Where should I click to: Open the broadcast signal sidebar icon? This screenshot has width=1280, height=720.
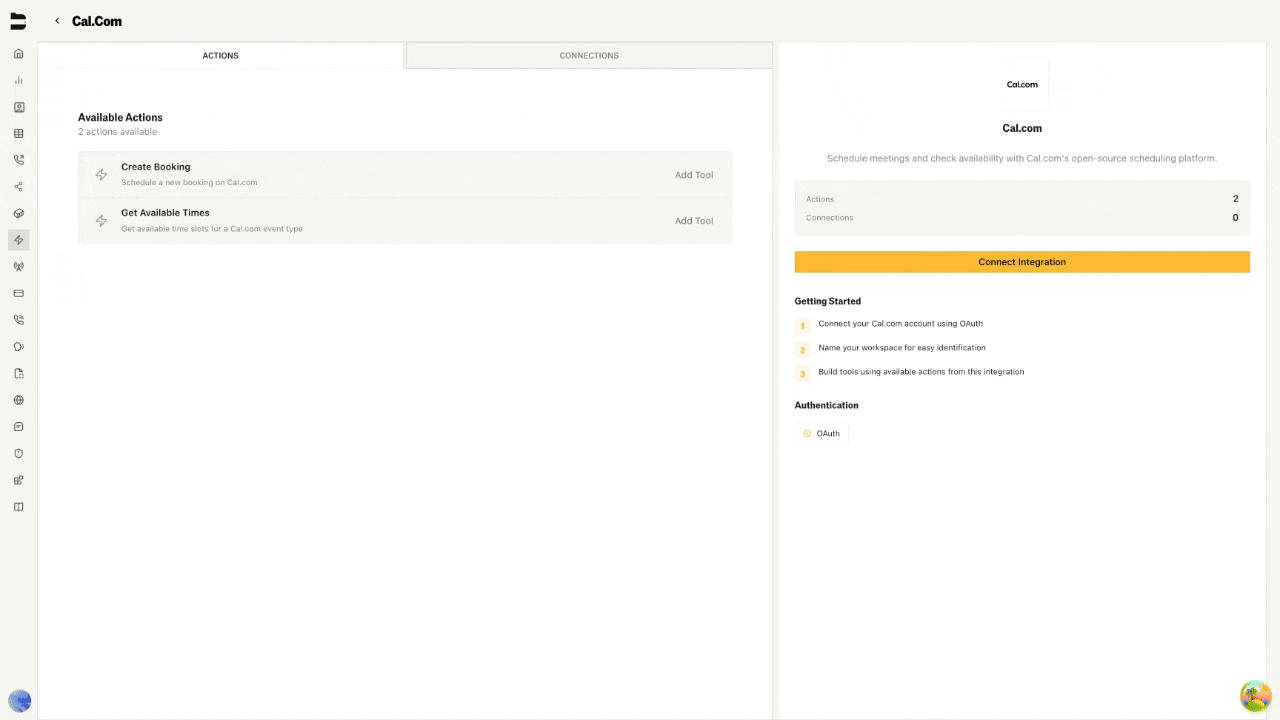(18, 267)
